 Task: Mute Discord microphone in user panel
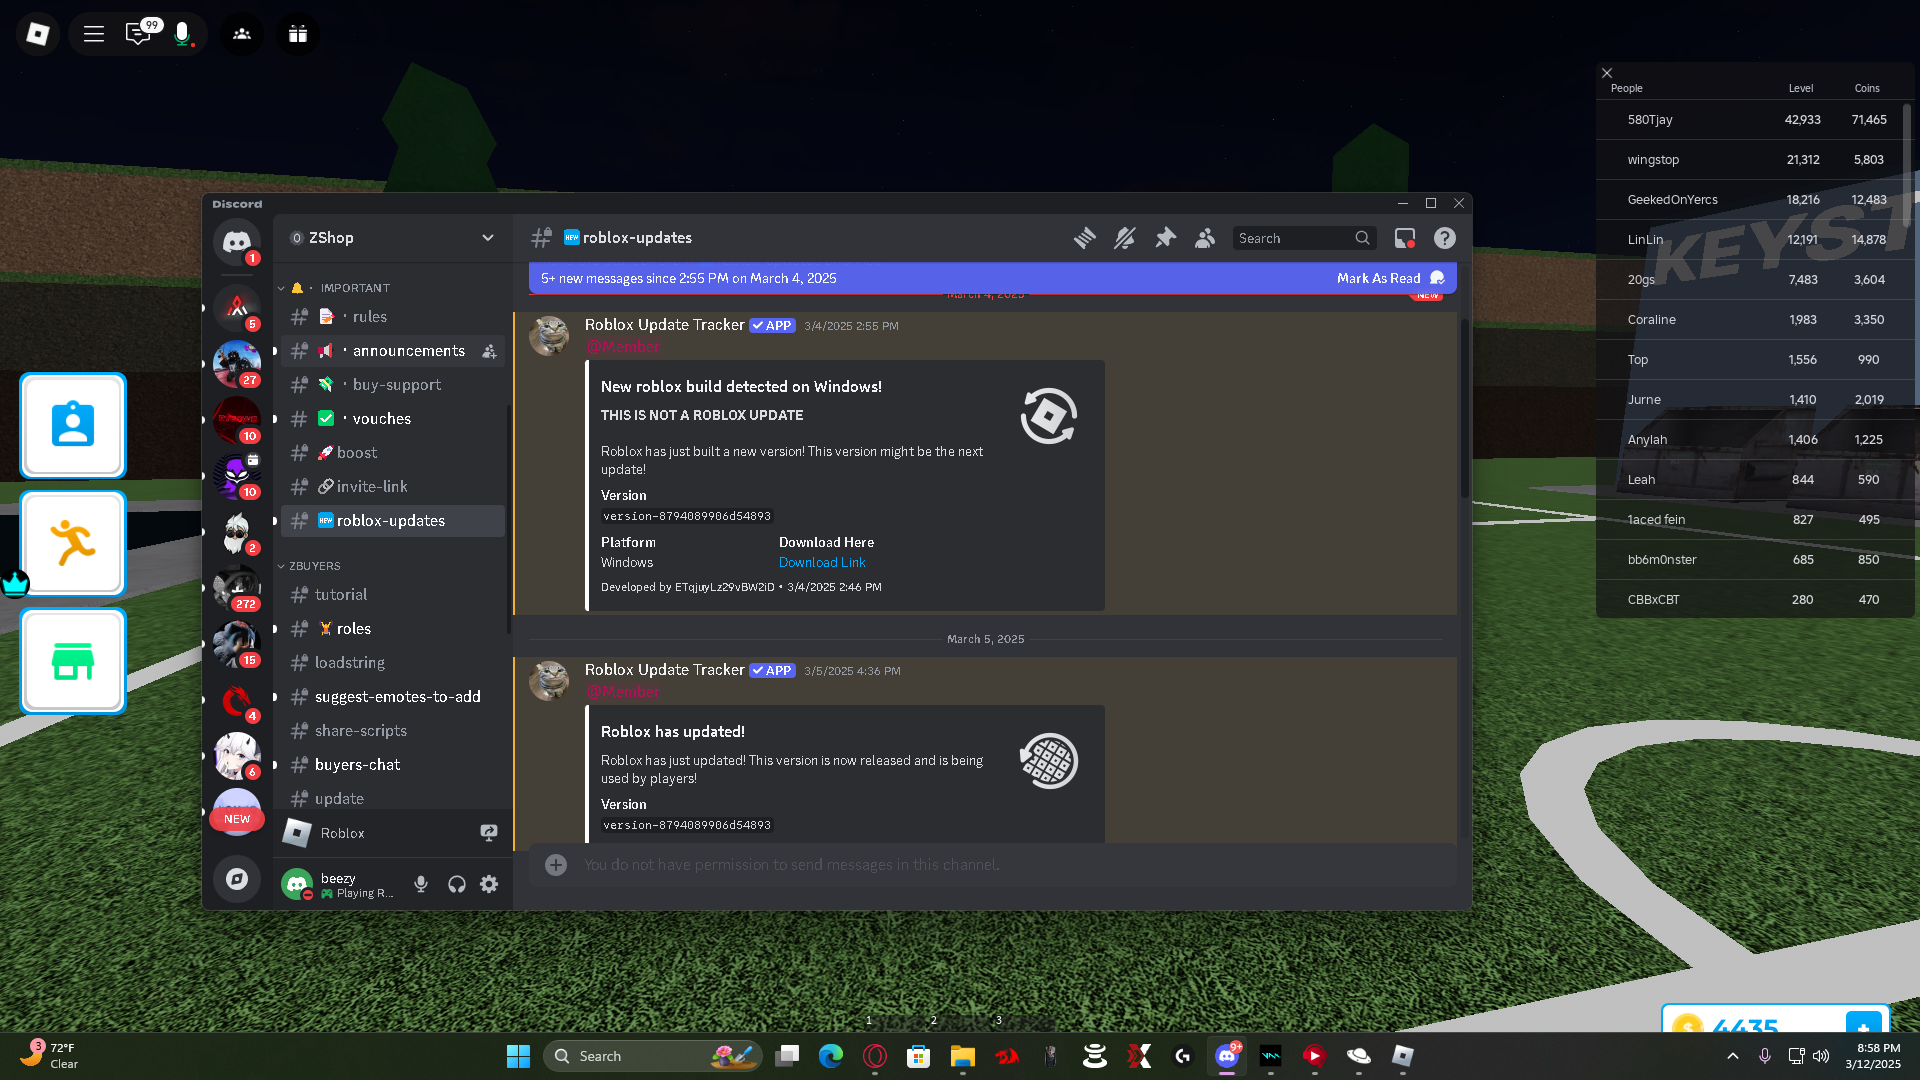(421, 884)
